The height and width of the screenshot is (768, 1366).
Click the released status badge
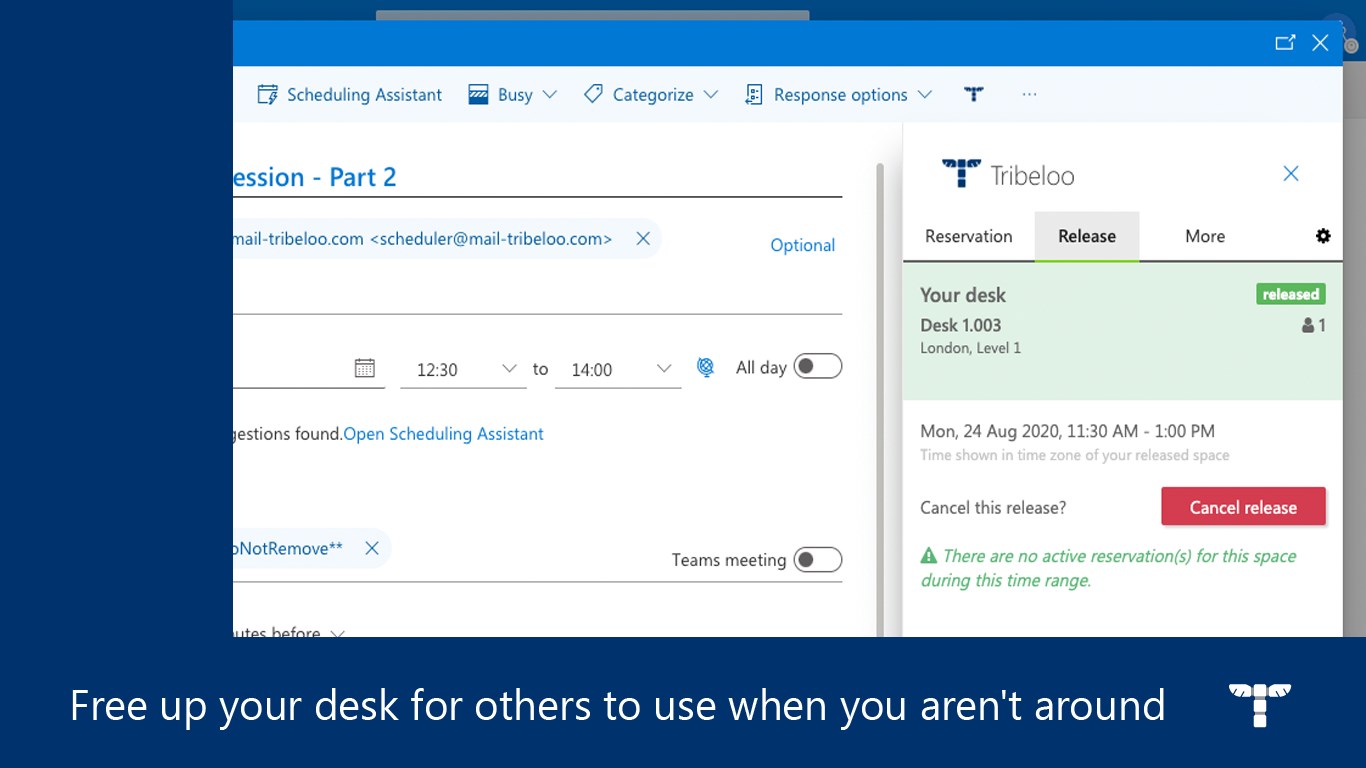tap(1291, 294)
